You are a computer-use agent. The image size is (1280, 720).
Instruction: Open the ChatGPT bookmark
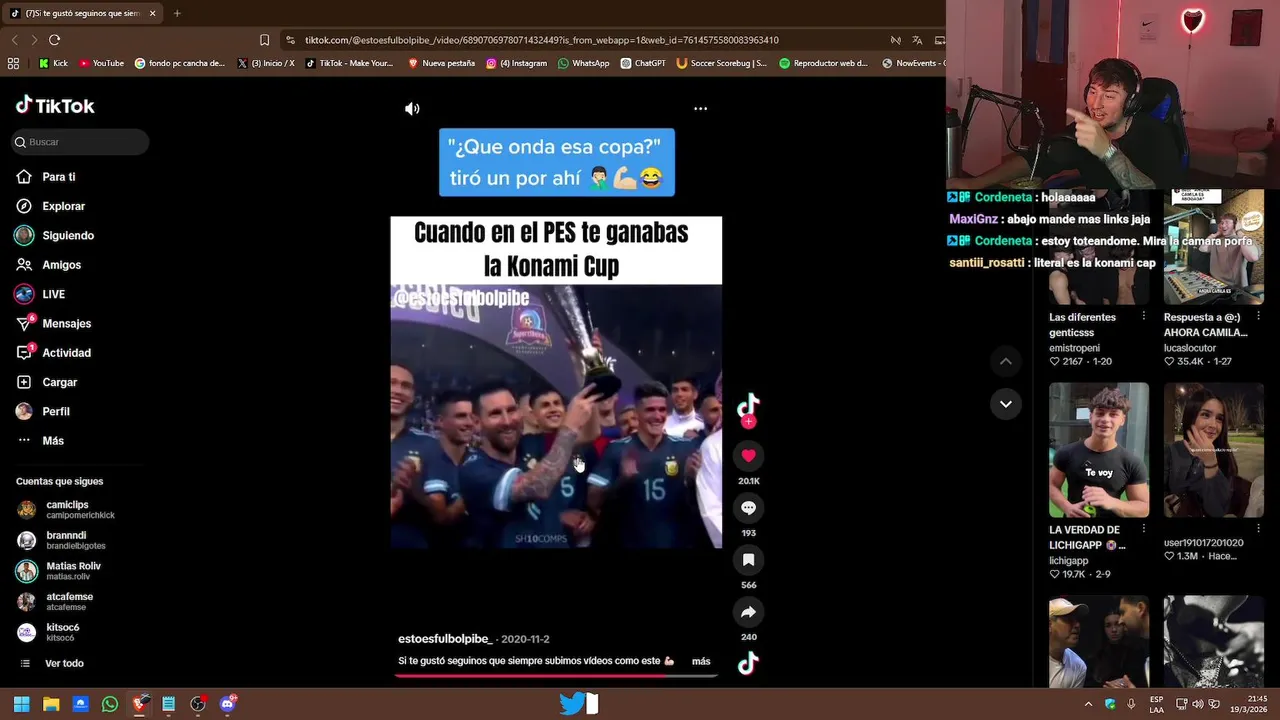point(642,63)
